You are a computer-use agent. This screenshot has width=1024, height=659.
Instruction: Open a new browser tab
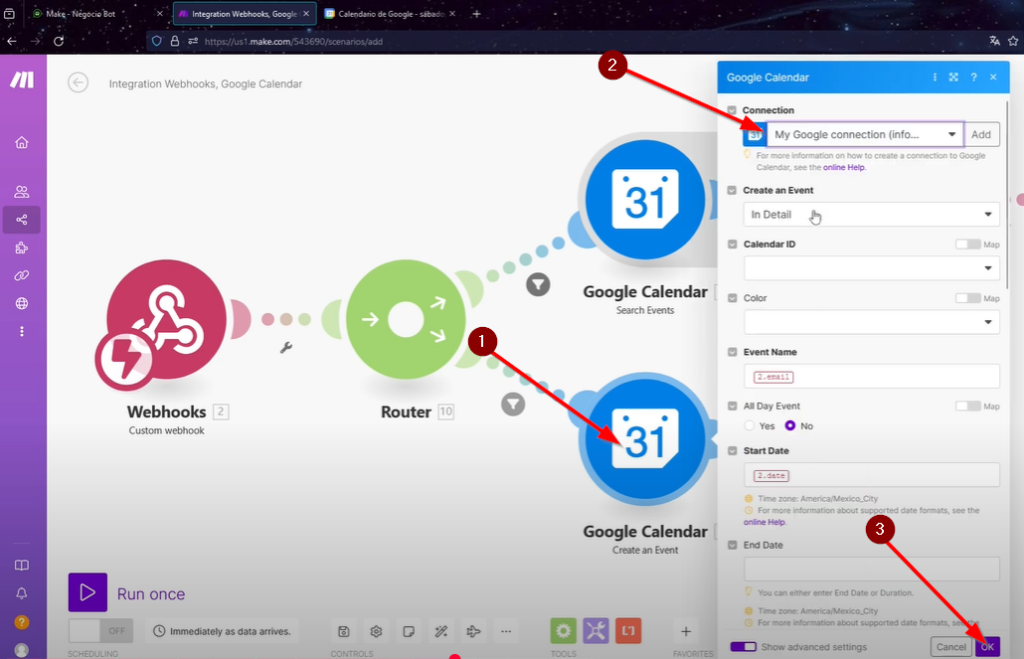tap(477, 14)
